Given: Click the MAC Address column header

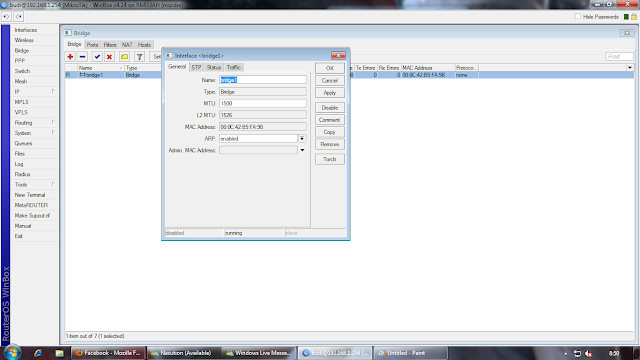Looking at the screenshot, I should (428, 68).
